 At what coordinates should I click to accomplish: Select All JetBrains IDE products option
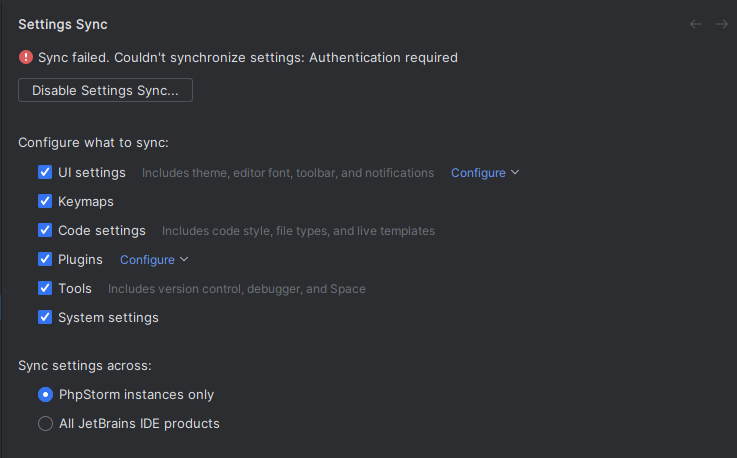click(45, 424)
